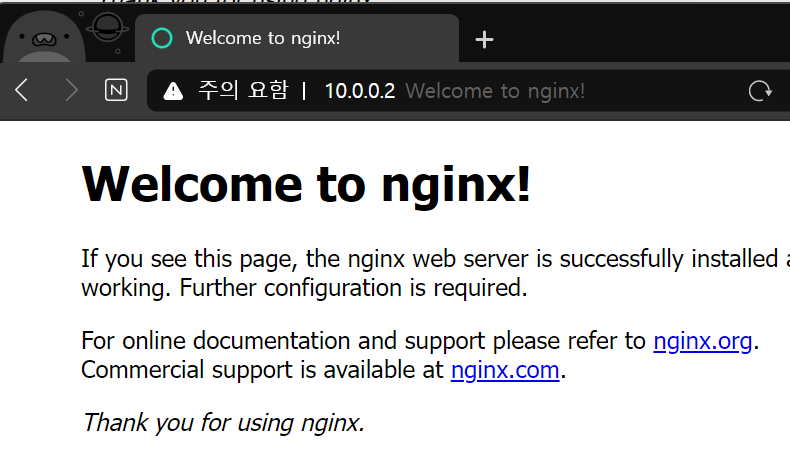The image size is (790, 464).
Task: Click the green circle tab favicon
Action: click(x=162, y=38)
